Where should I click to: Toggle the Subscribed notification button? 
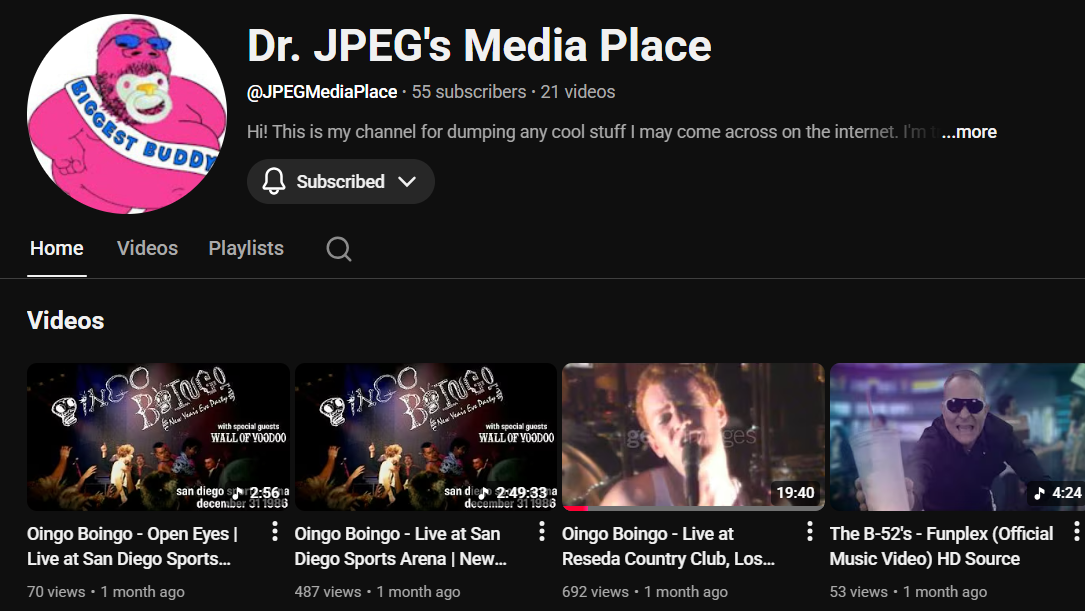tap(340, 182)
